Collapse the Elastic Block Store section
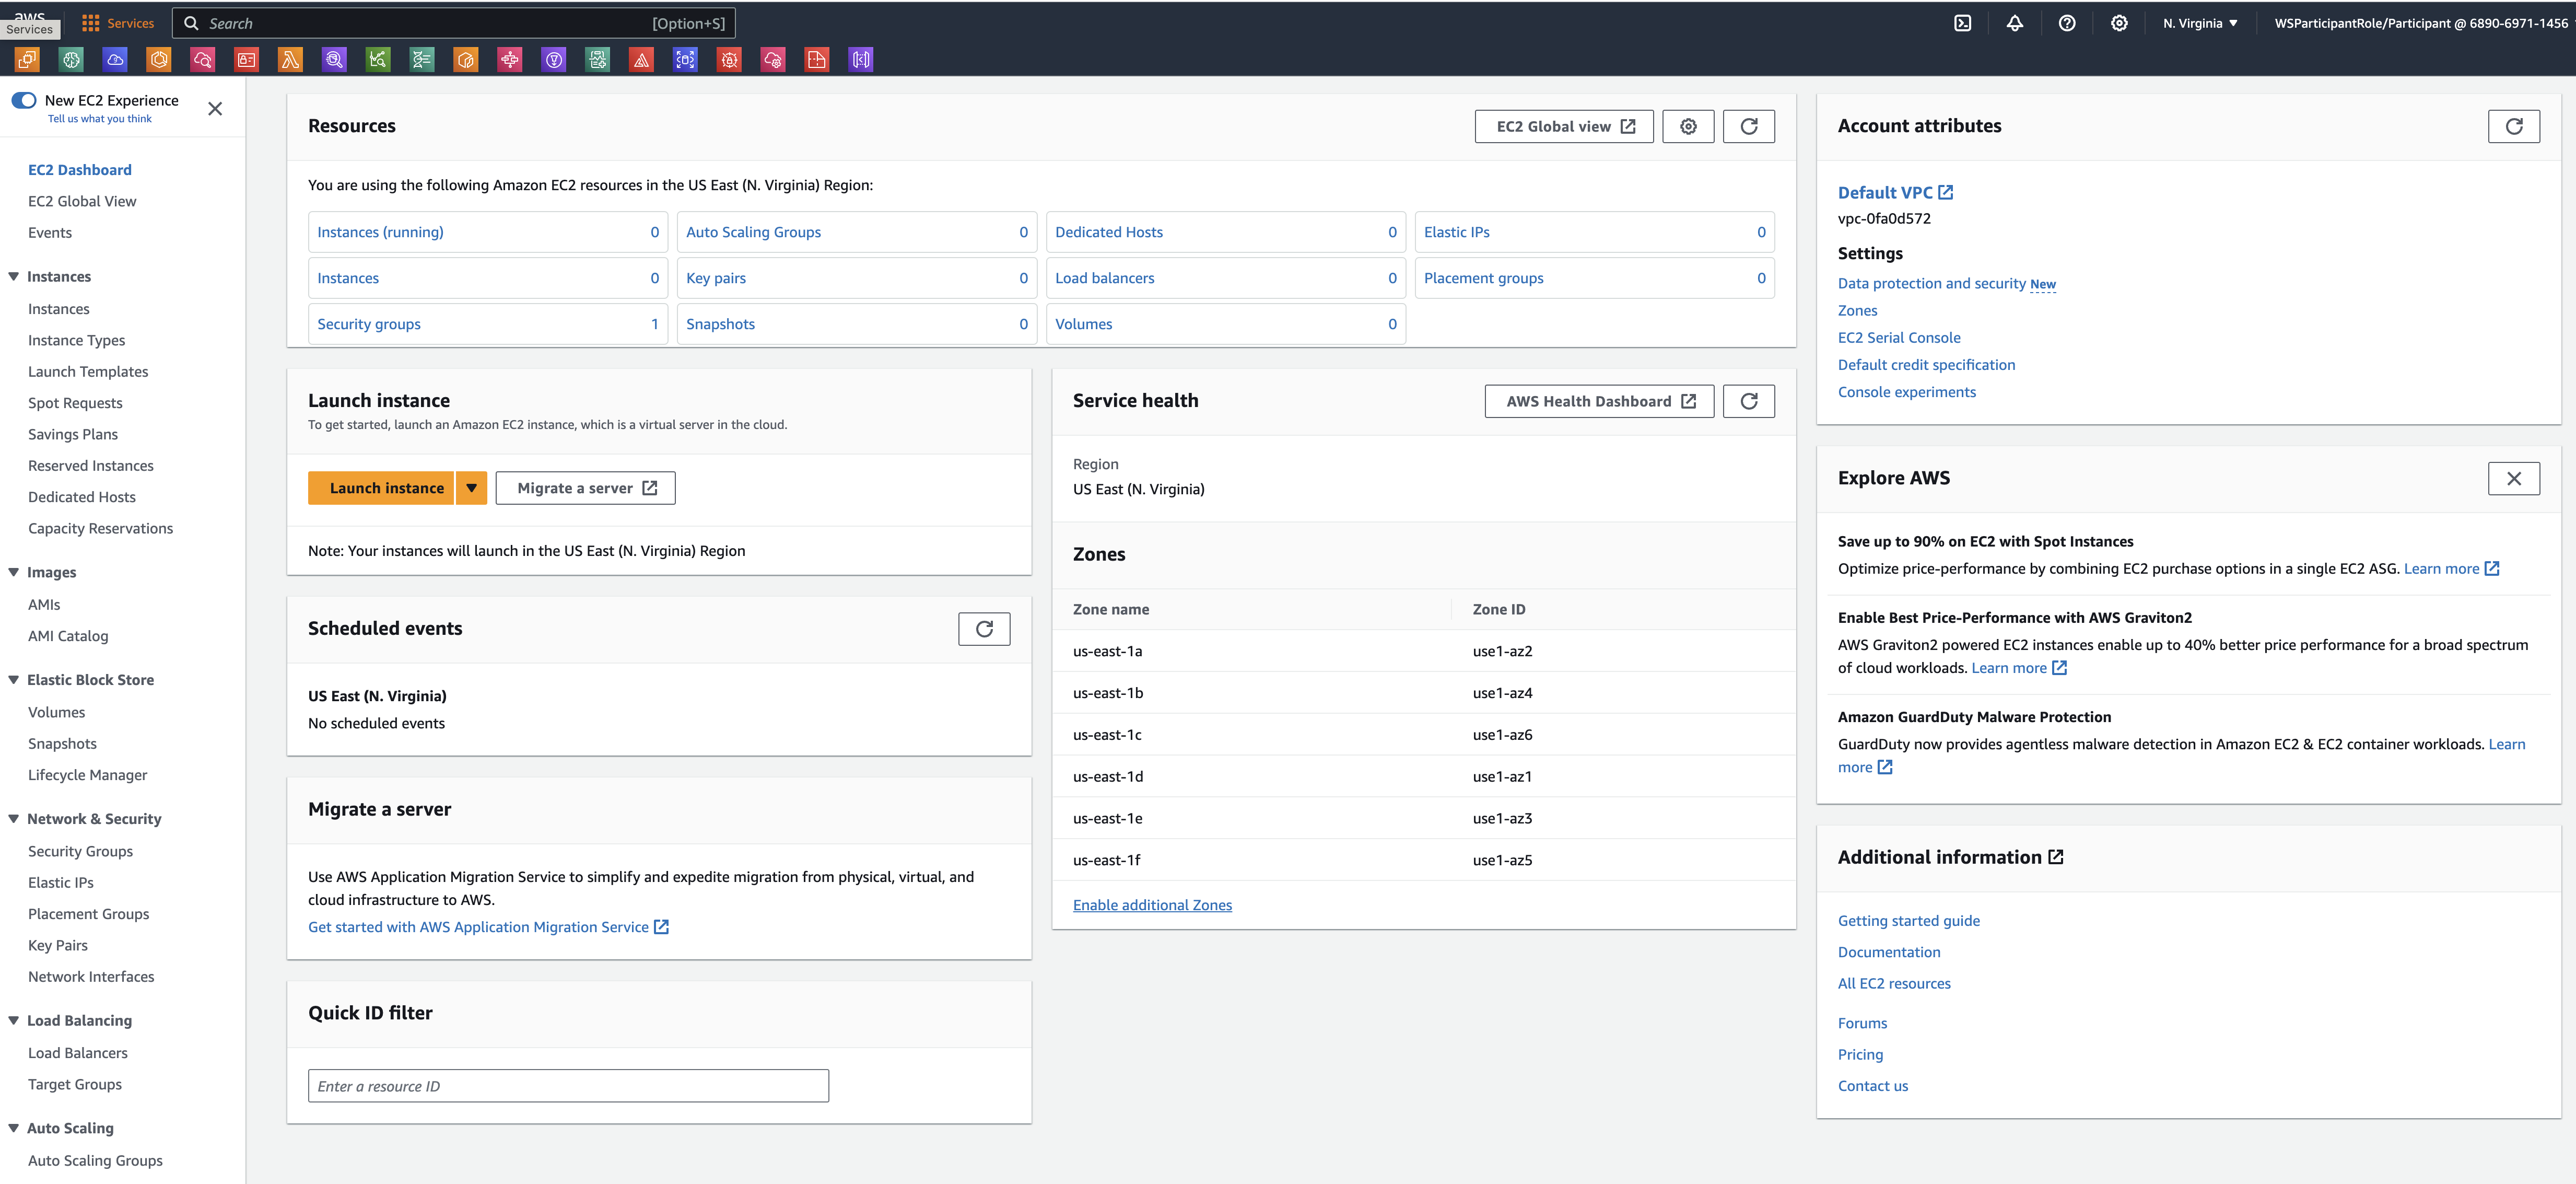Viewport: 2576px width, 1184px height. (x=14, y=680)
